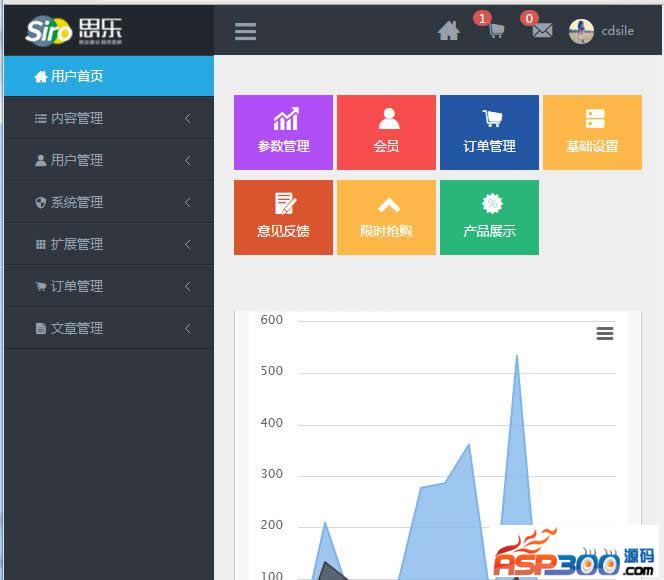This screenshot has width=664, height=580.
Task: Click the edit-note icon on 意见反馈 tile
Action: tap(285, 203)
